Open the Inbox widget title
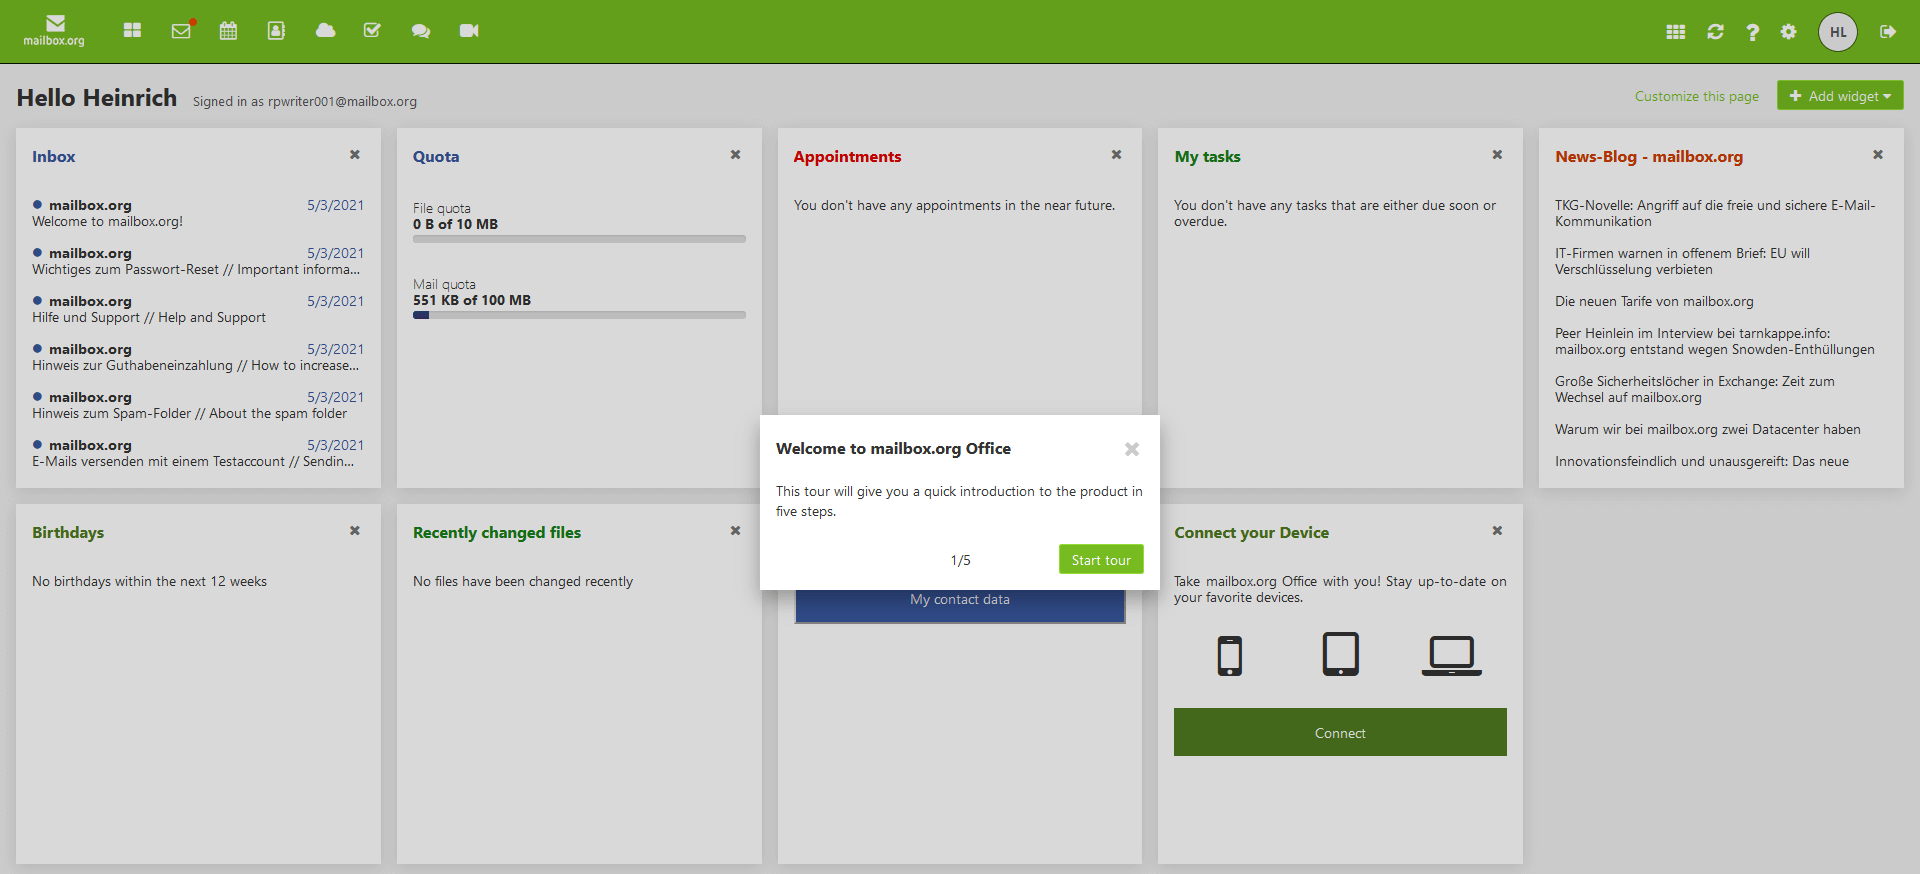The image size is (1920, 874). pyautogui.click(x=54, y=157)
